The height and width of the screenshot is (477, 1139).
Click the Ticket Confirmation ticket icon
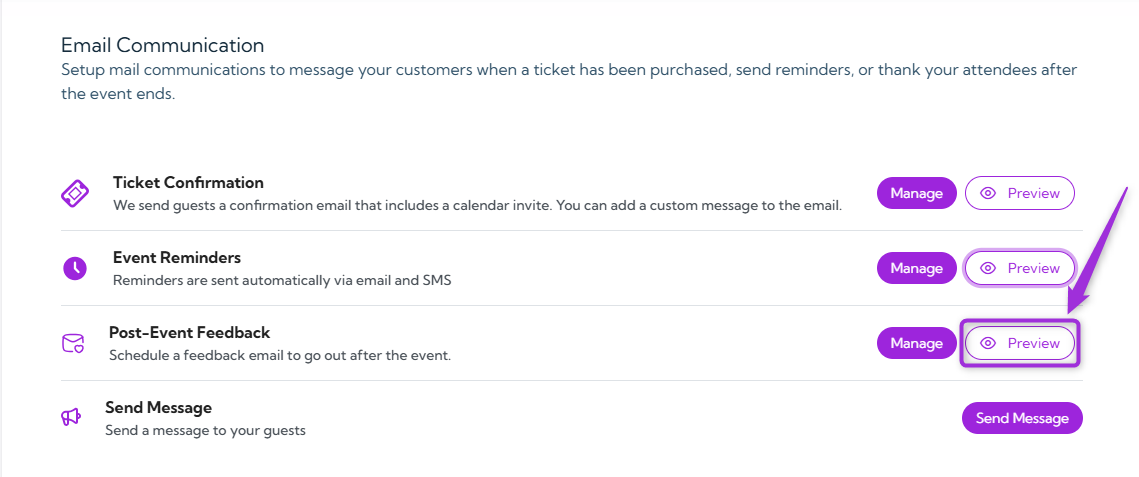point(76,193)
